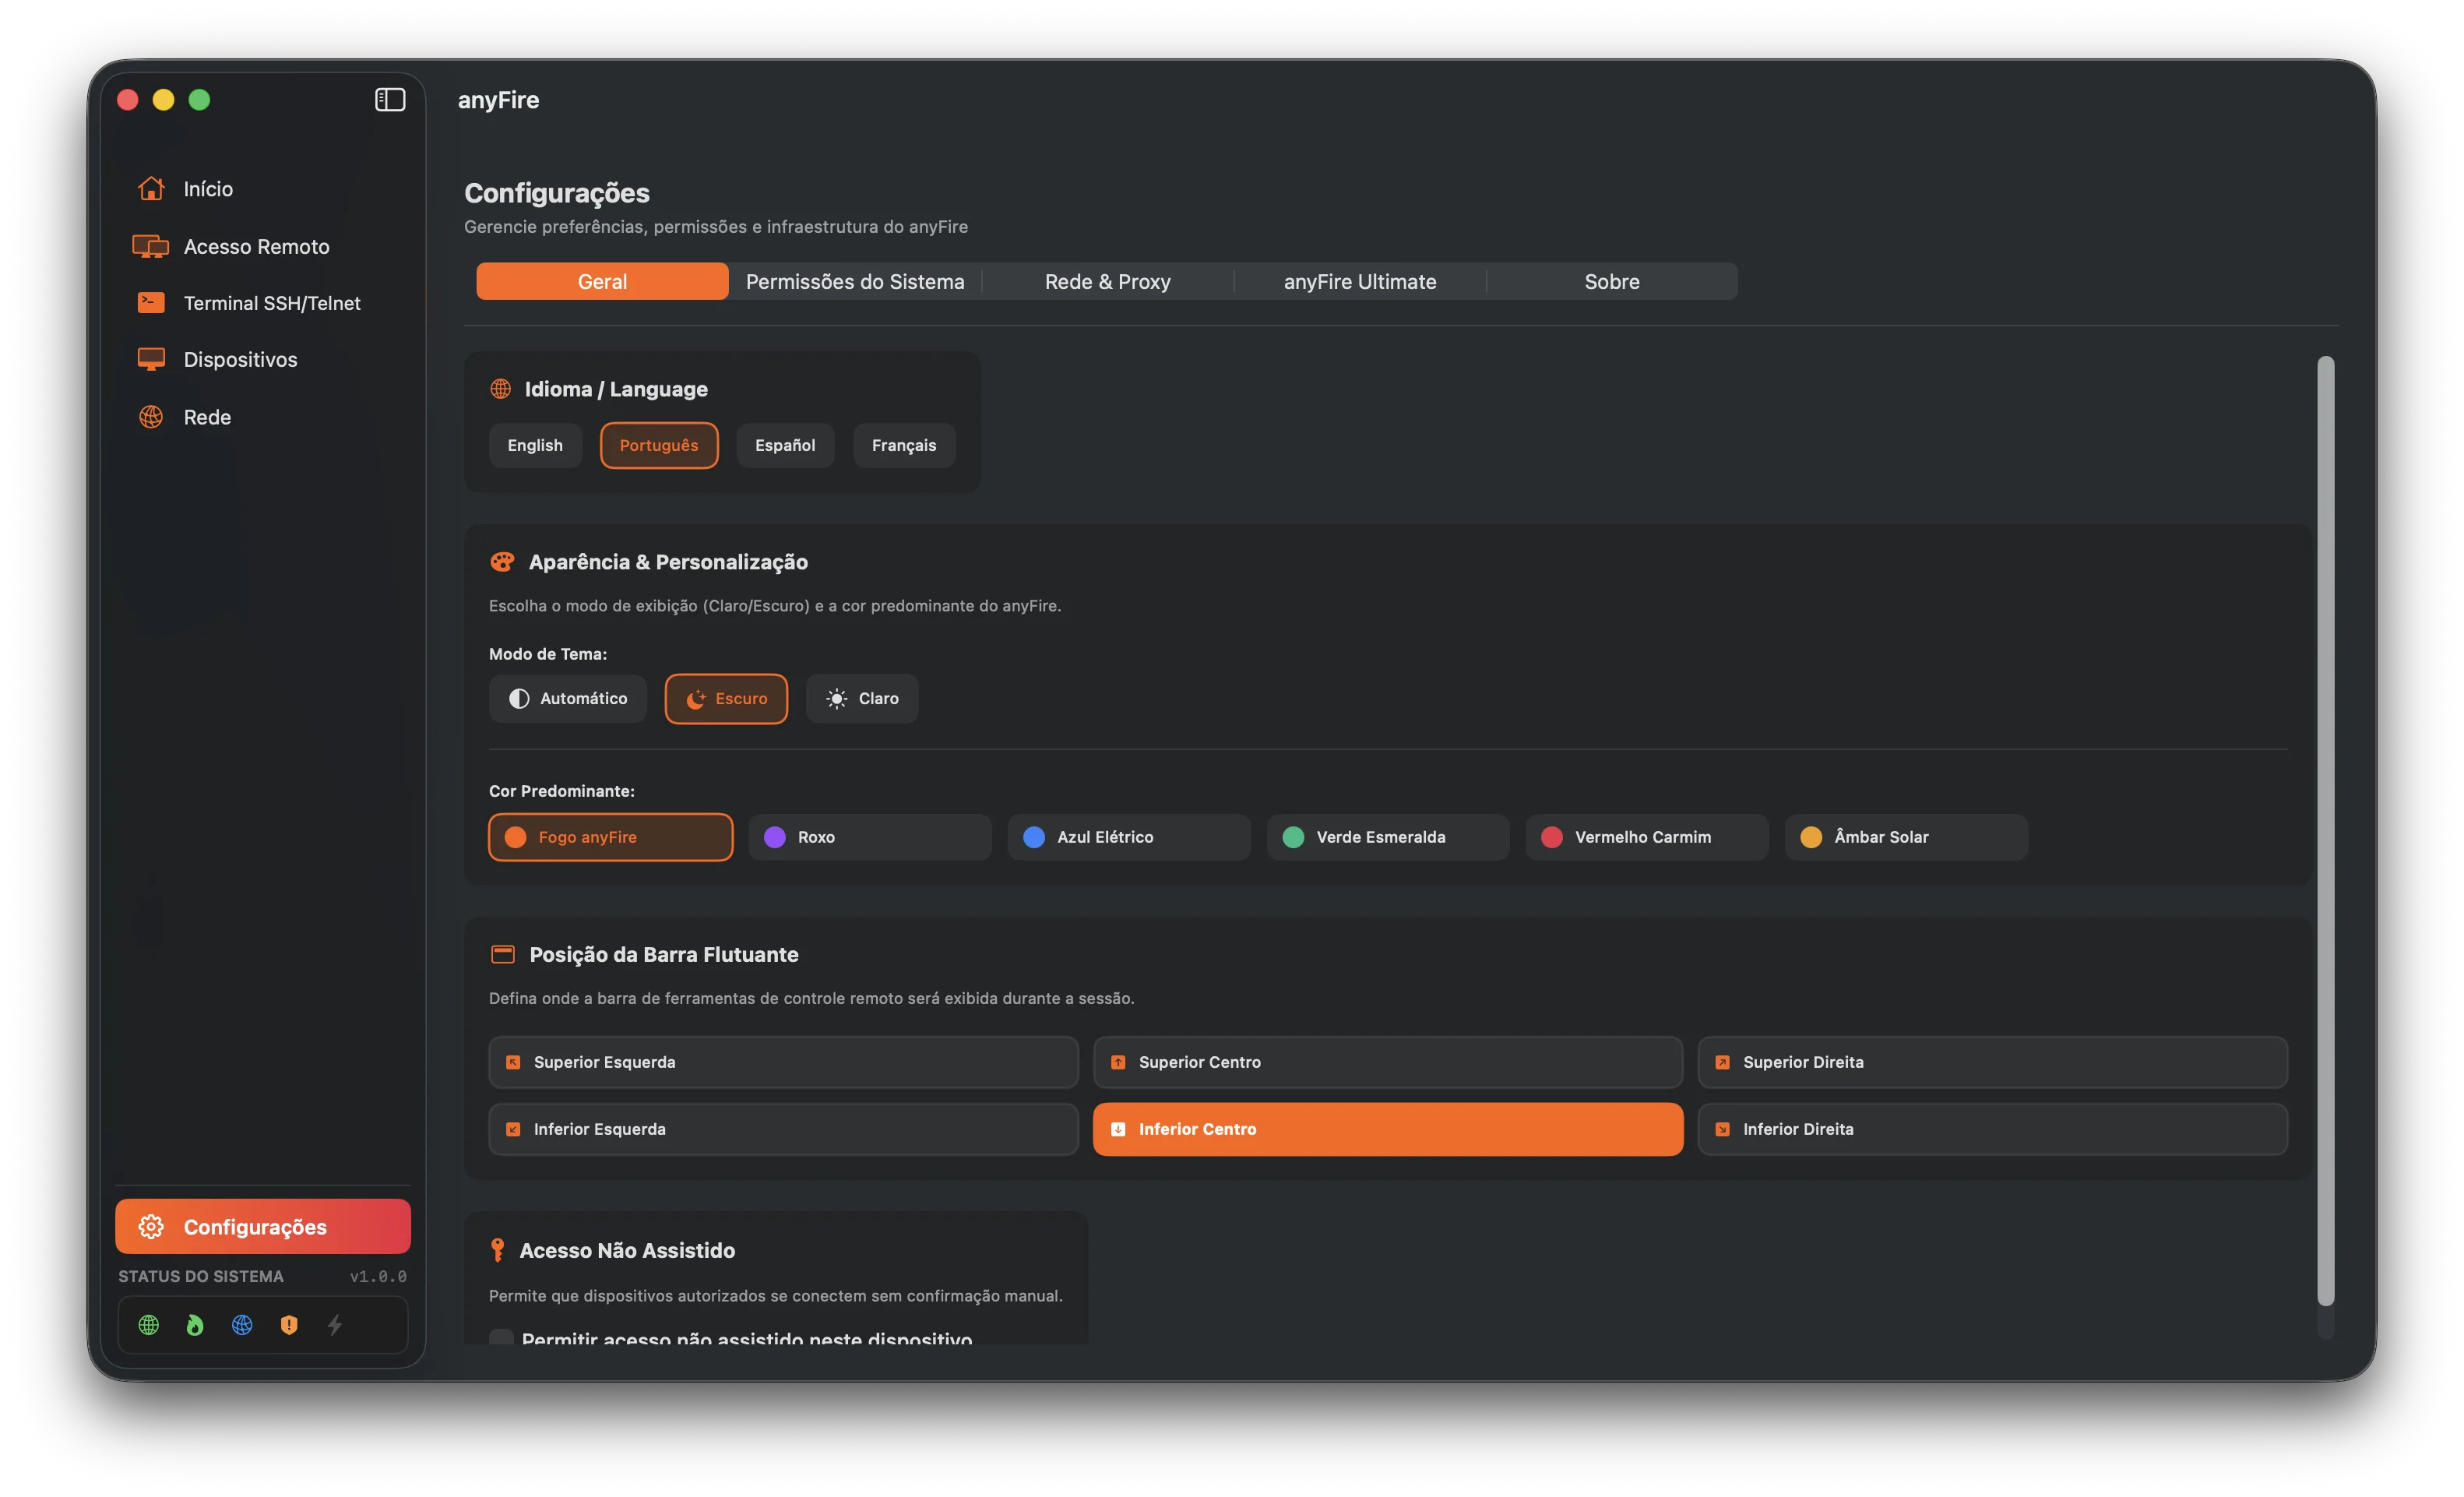Select Français language
2464x1497 pixels.
click(904, 445)
